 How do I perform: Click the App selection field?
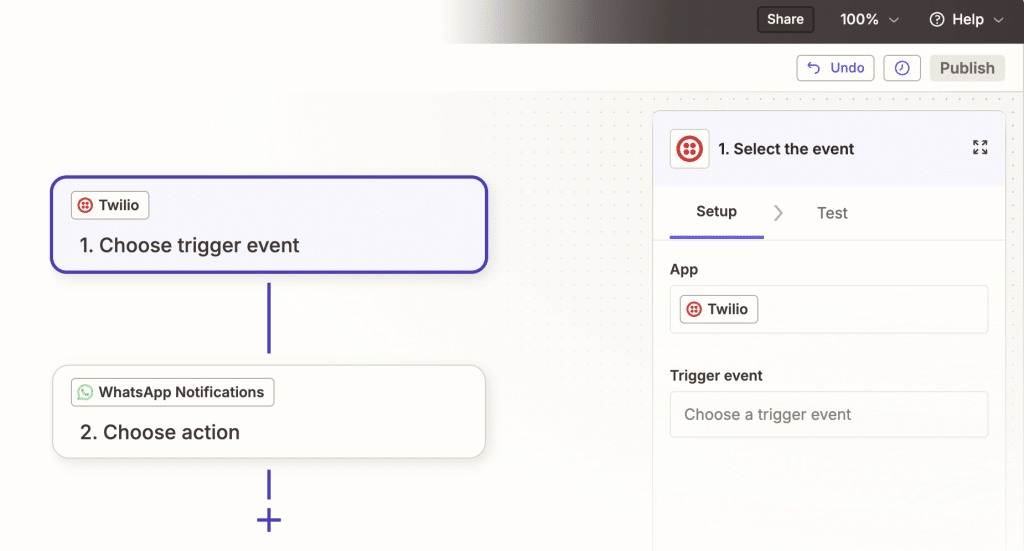(870, 310)
